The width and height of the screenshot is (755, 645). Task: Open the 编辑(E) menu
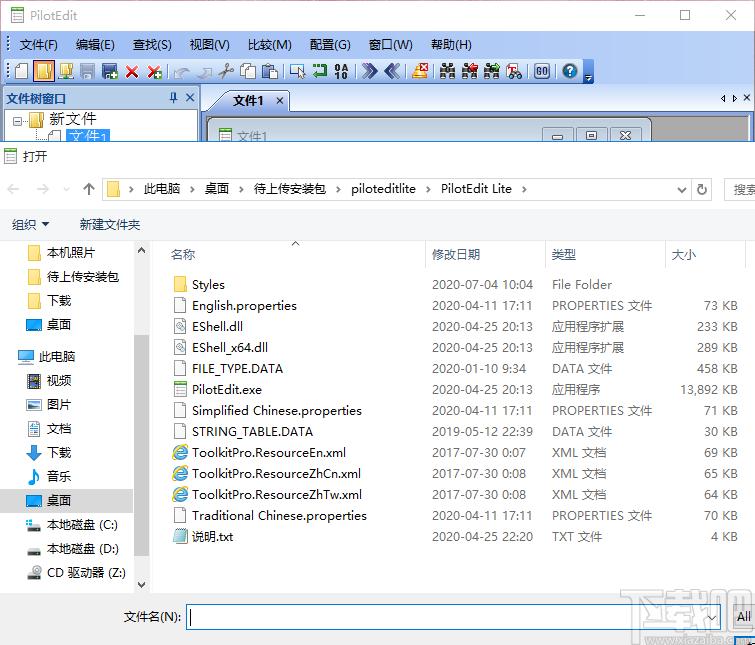click(x=95, y=45)
